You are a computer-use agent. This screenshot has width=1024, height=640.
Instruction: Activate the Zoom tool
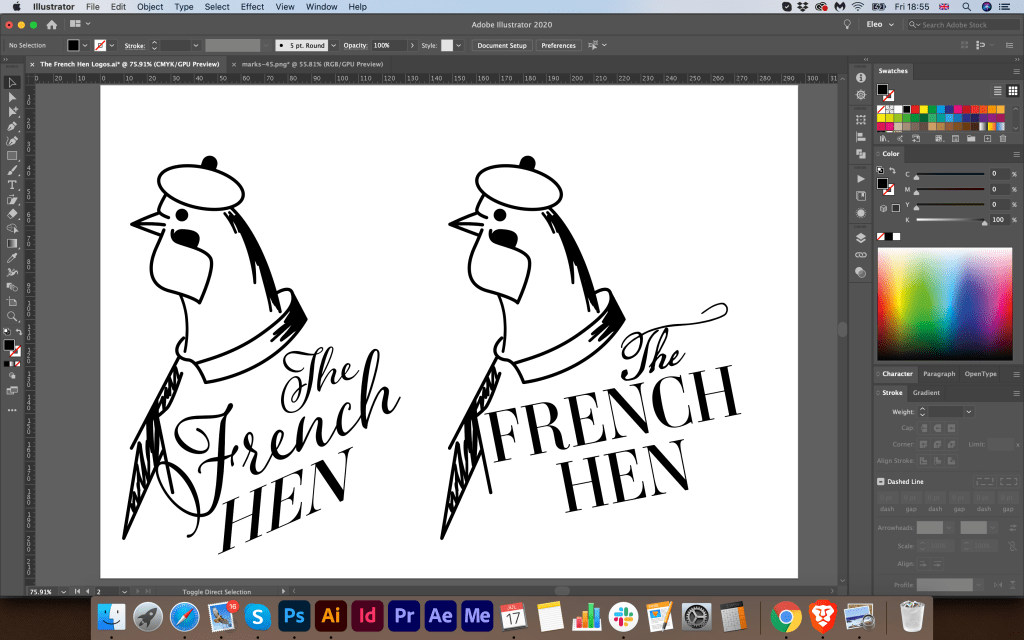coord(12,316)
